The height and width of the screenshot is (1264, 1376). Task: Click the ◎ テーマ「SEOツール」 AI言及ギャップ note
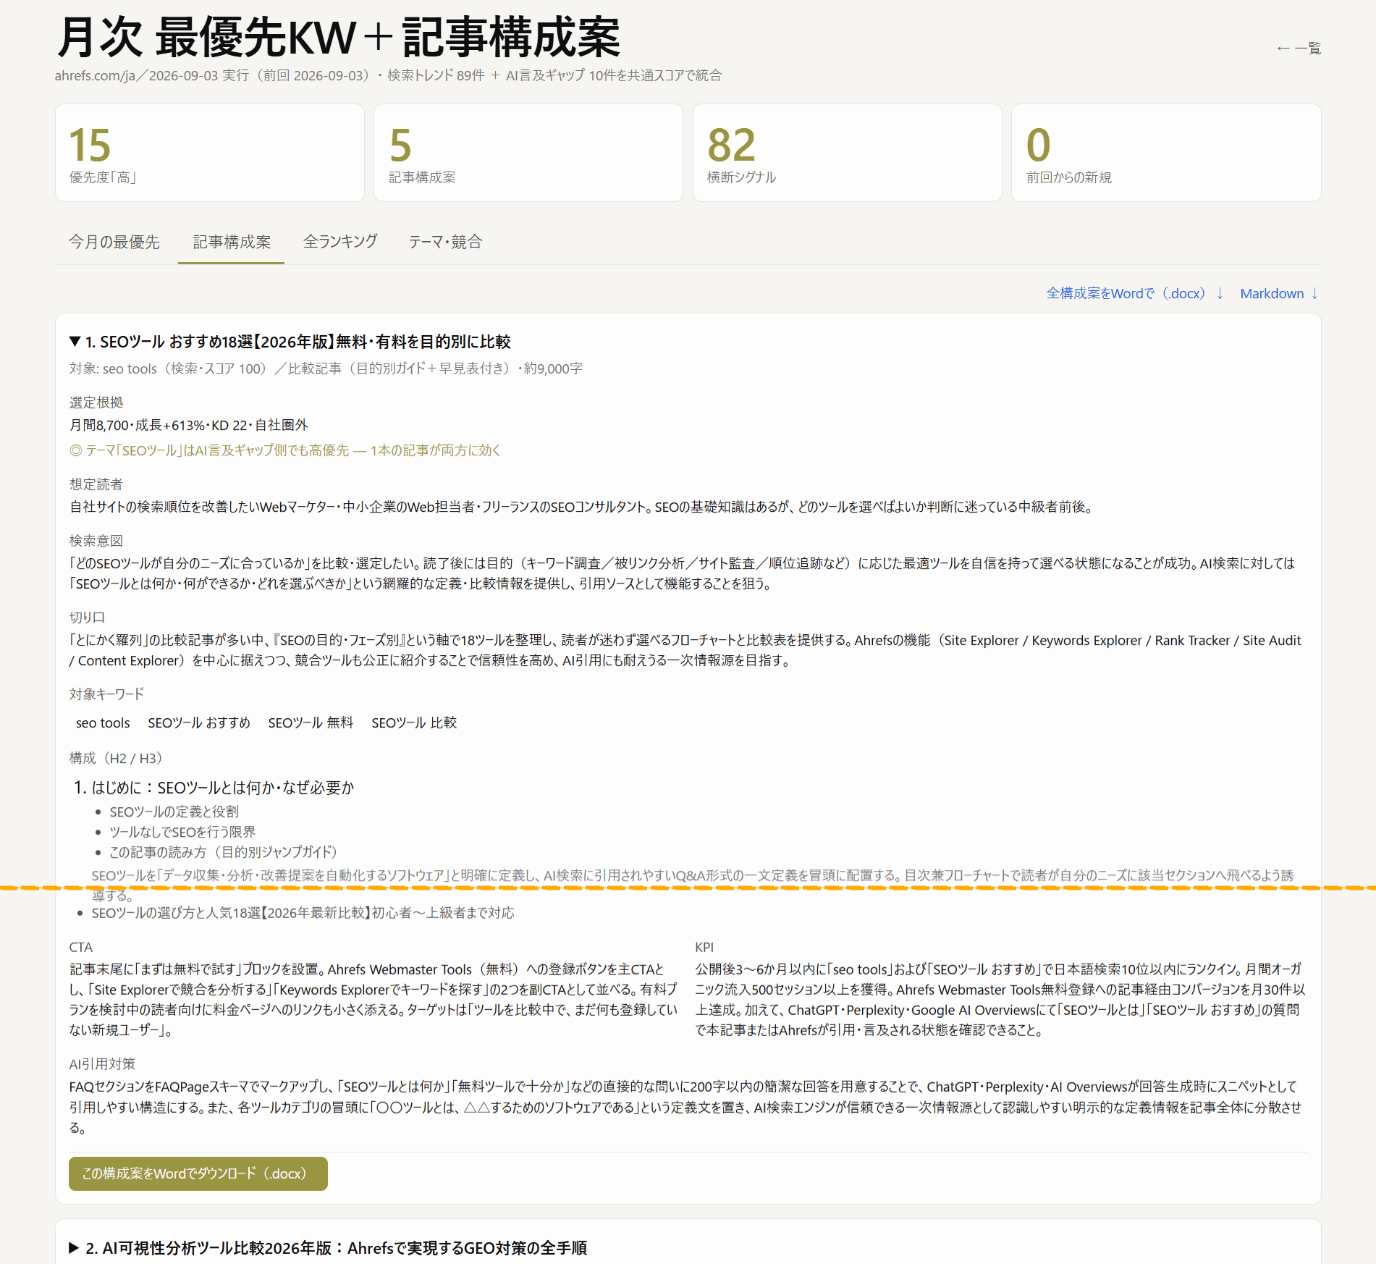pos(285,451)
